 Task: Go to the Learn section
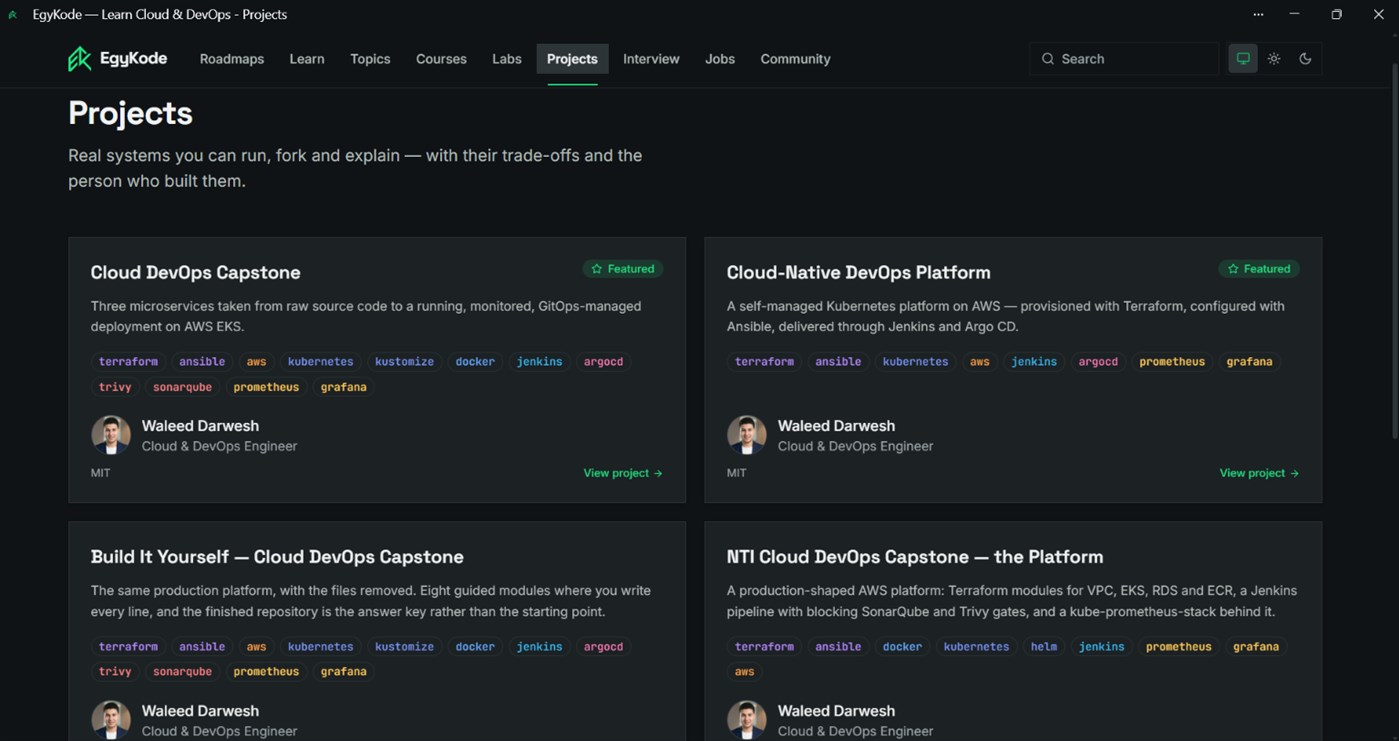point(307,59)
